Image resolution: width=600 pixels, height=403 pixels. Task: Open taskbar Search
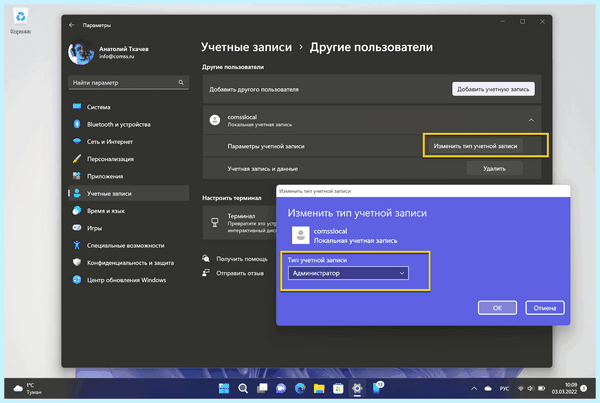[243, 388]
